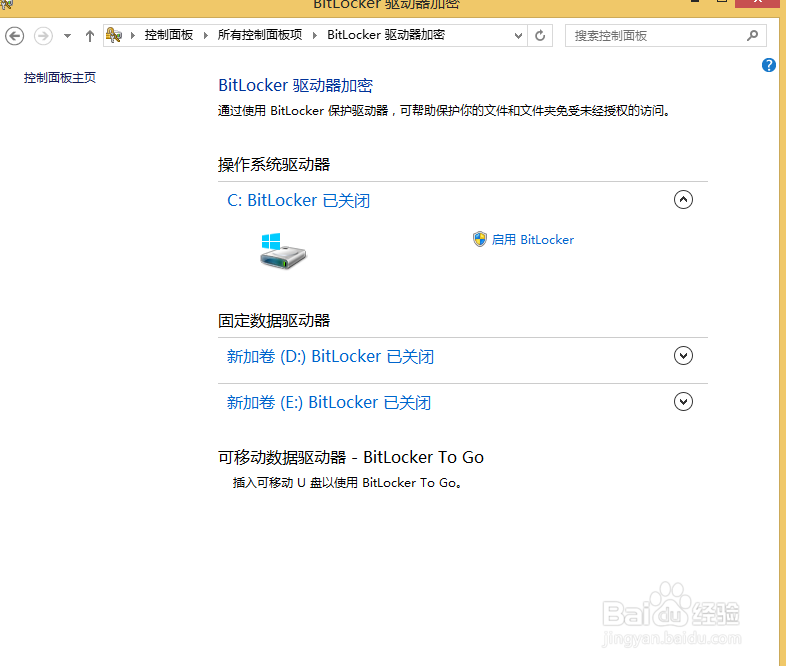The image size is (786, 666).
Task: Collapse the C: drive section chevron
Action: [x=683, y=199]
